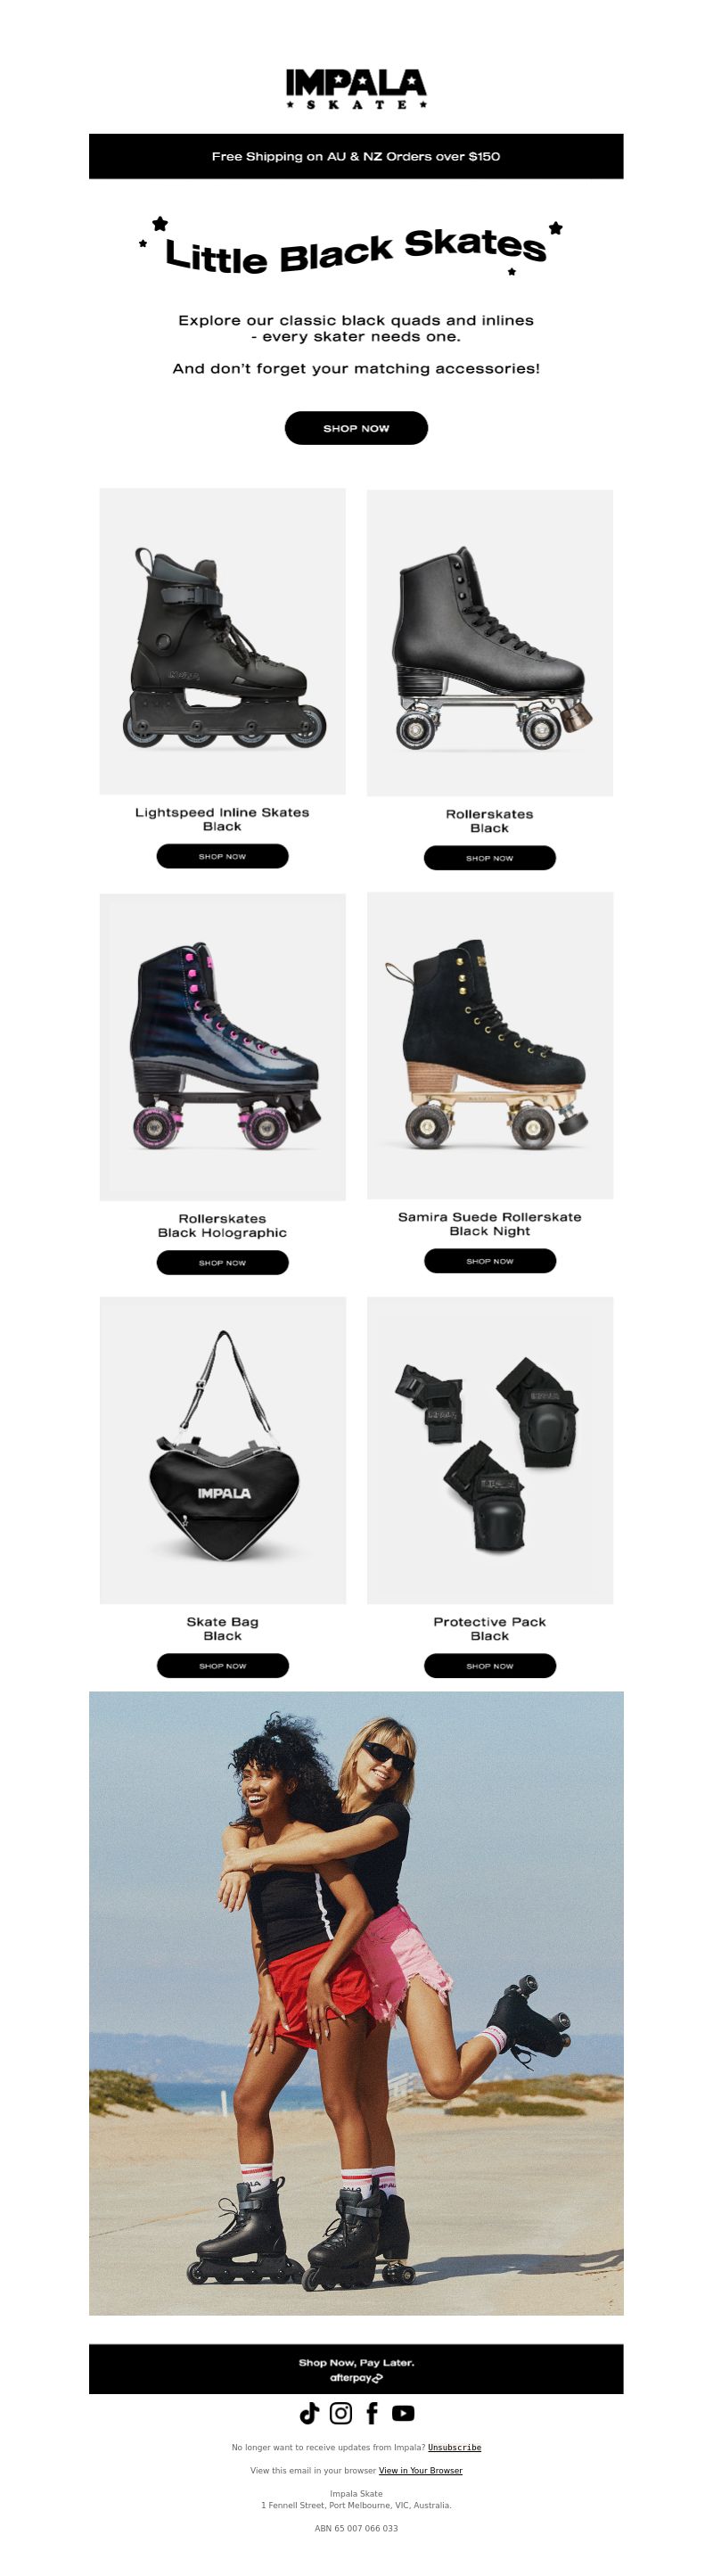Click the Afterpay Shop Now, Pay Later banner
Viewport: 713px width, 2576px height.
coord(356,2369)
